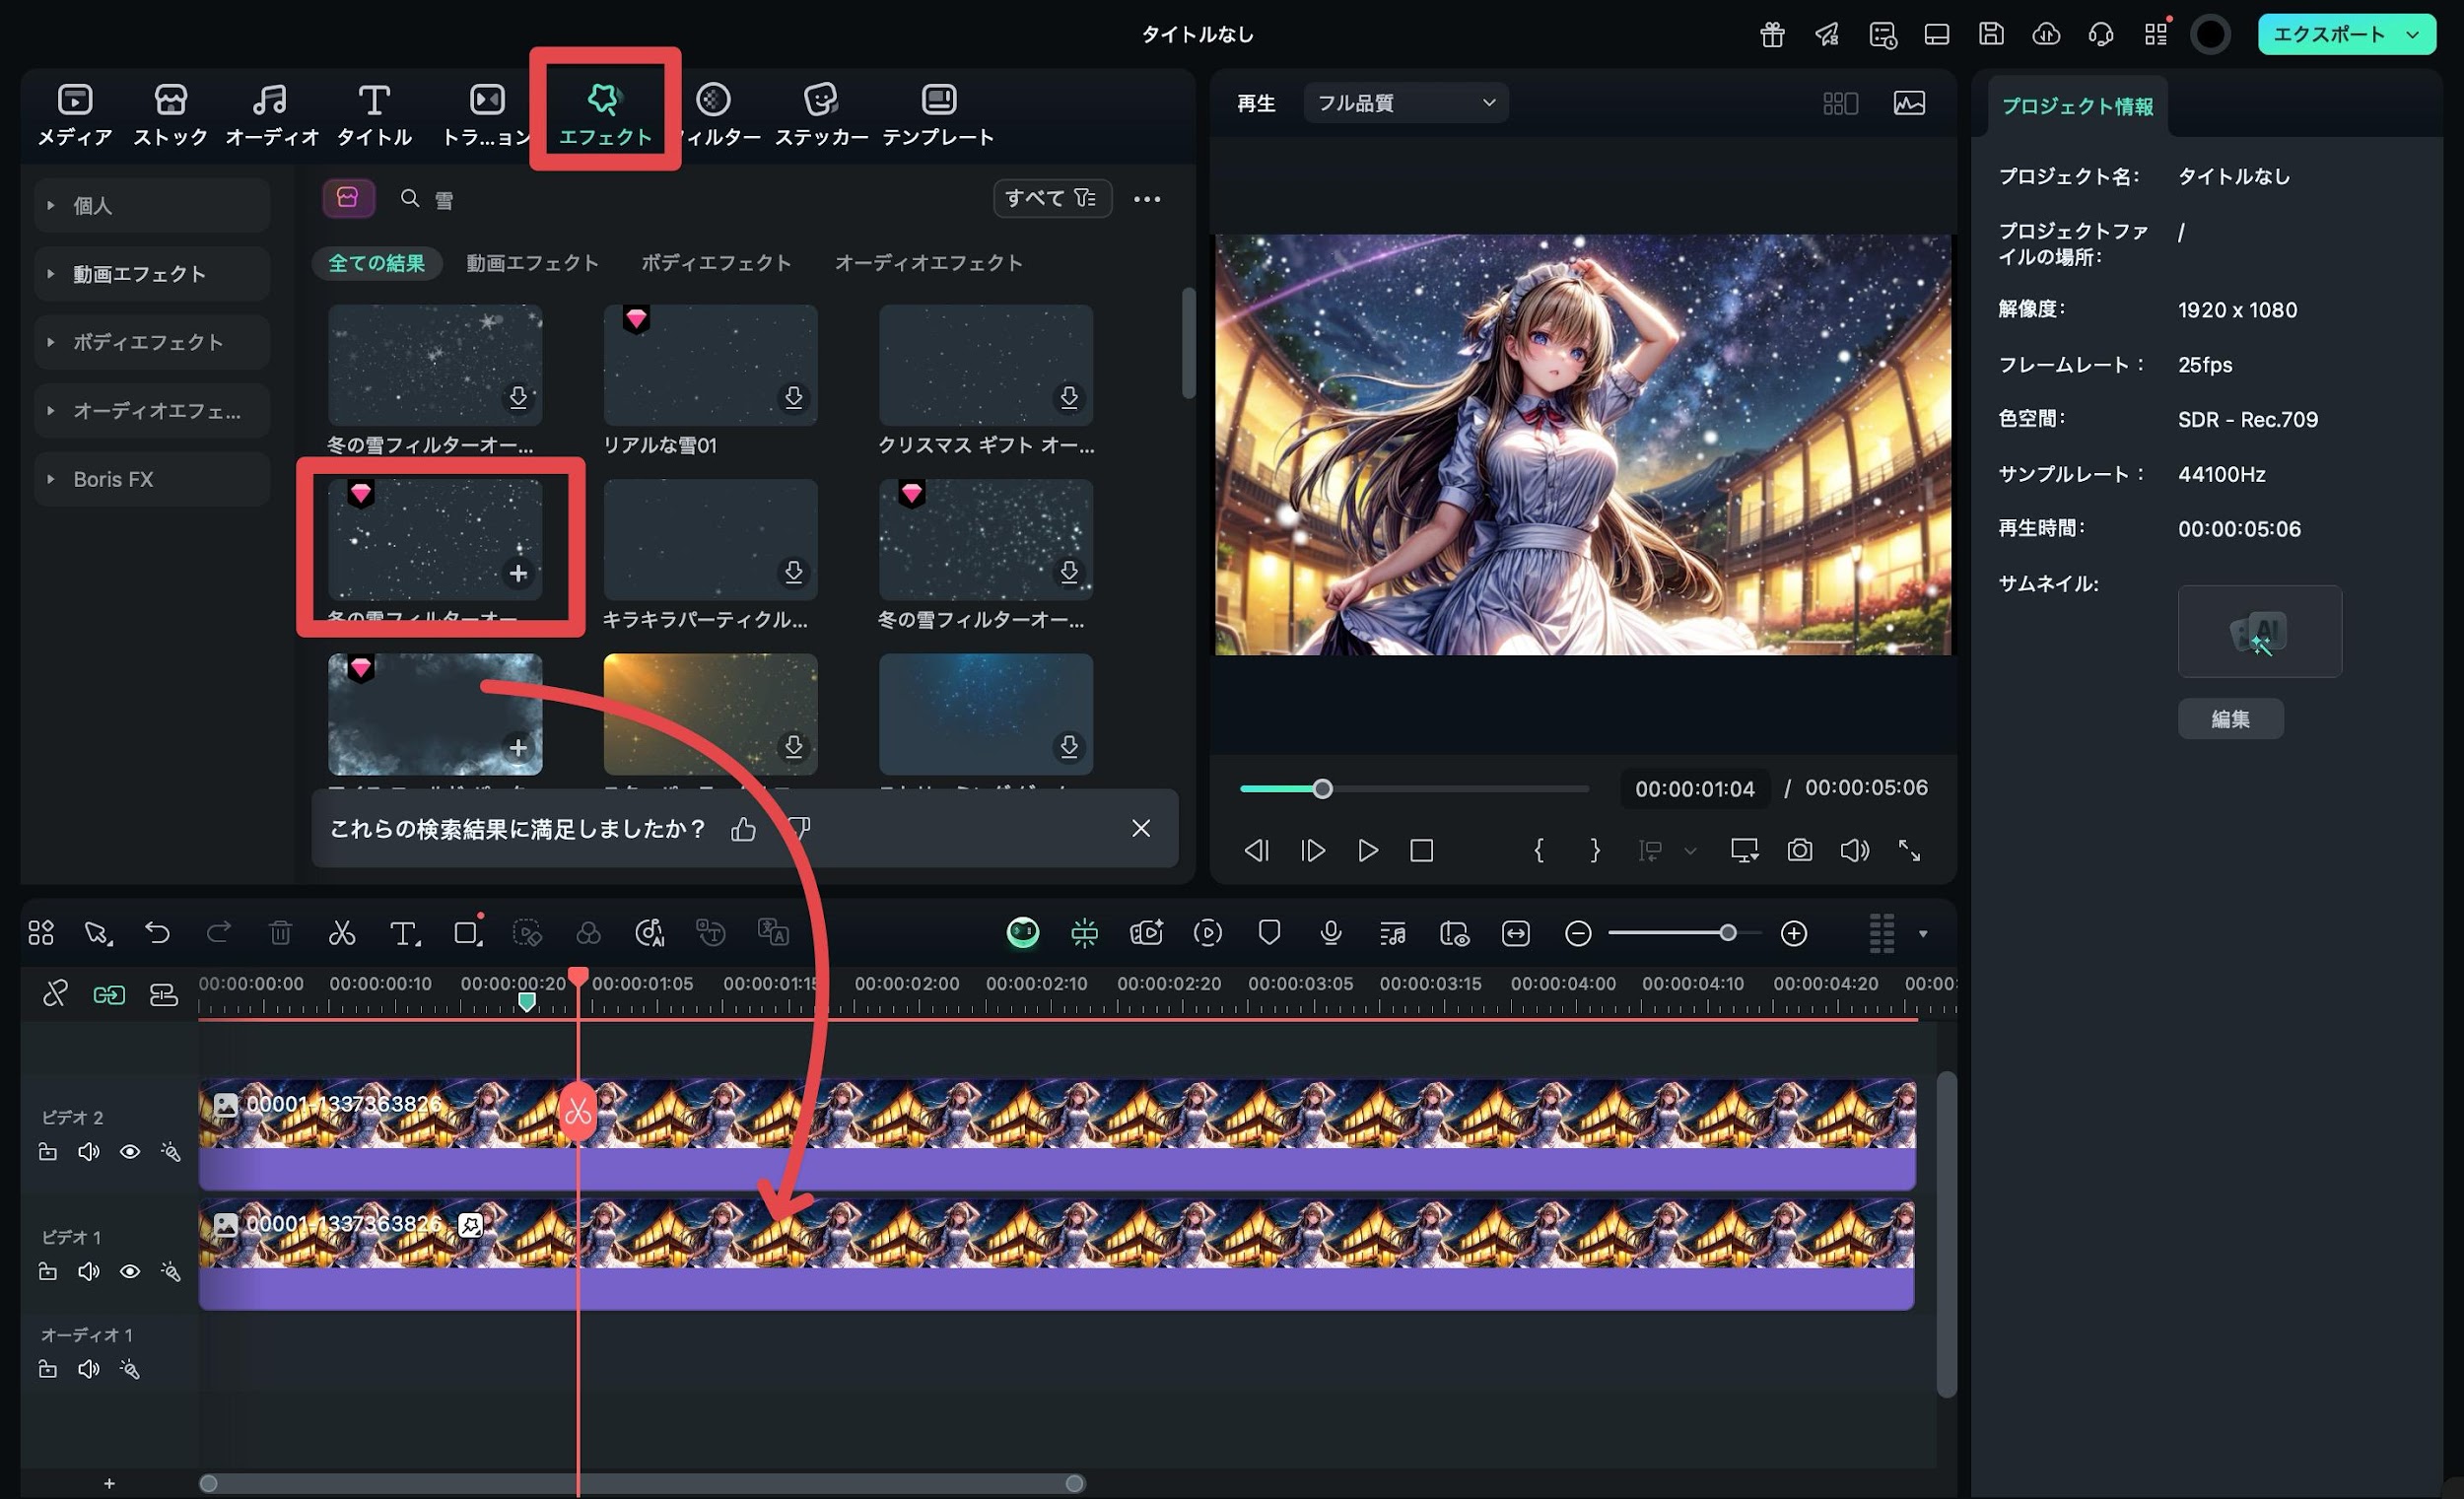The width and height of the screenshot is (2464, 1499).
Task: Lock the オーディオ 1 track
Action: pos(47,1369)
